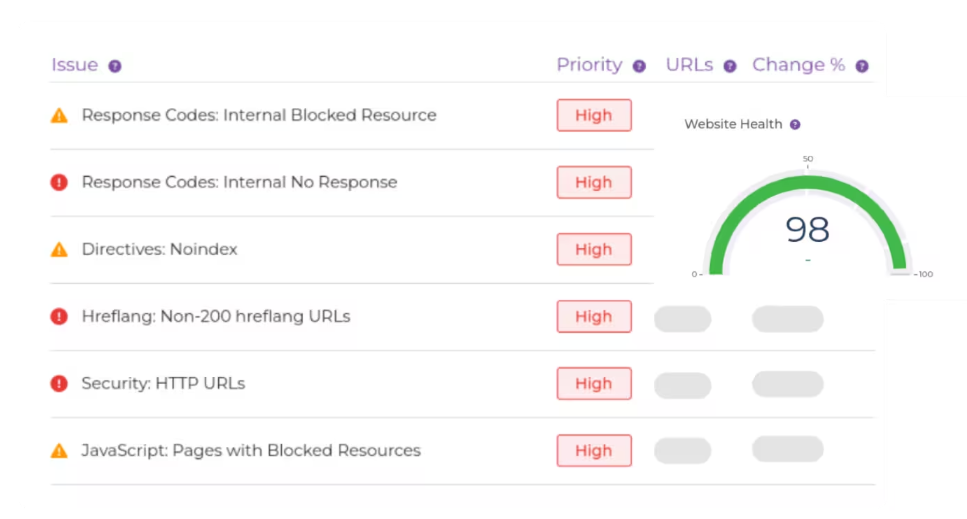Sort by the Change % column
Image resolution: width=967 pixels, height=519 pixels.
[798, 65]
